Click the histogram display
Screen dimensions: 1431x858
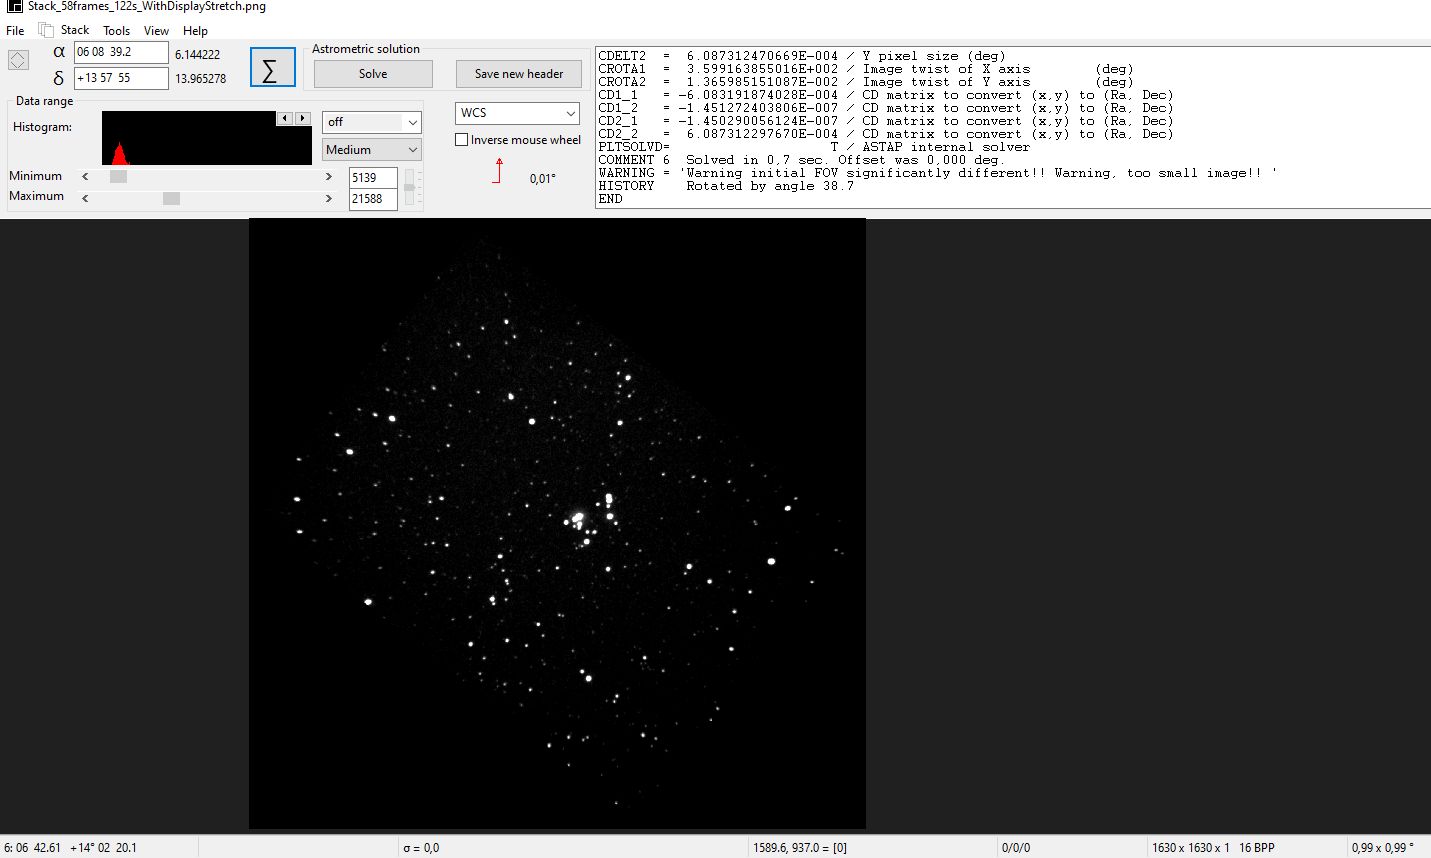click(x=207, y=138)
